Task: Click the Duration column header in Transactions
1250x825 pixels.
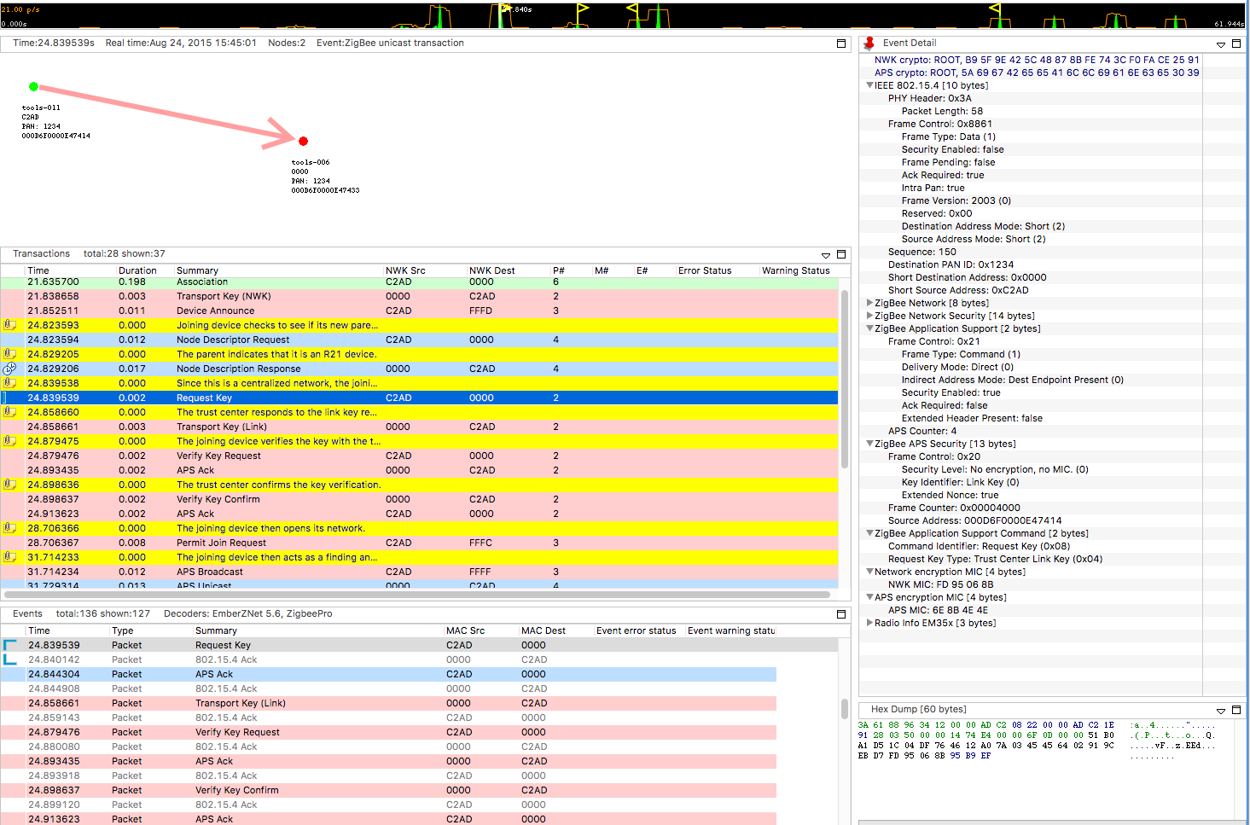Action: coord(138,270)
